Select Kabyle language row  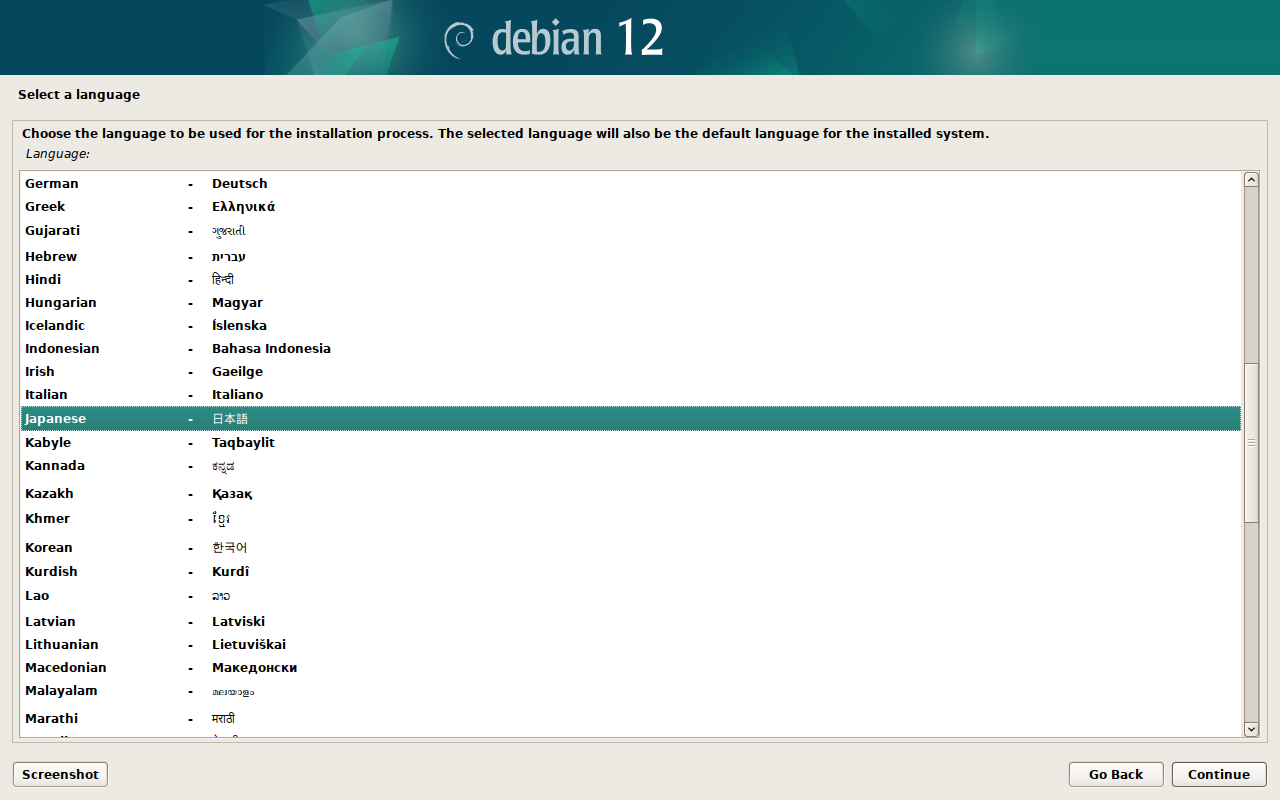click(631, 442)
